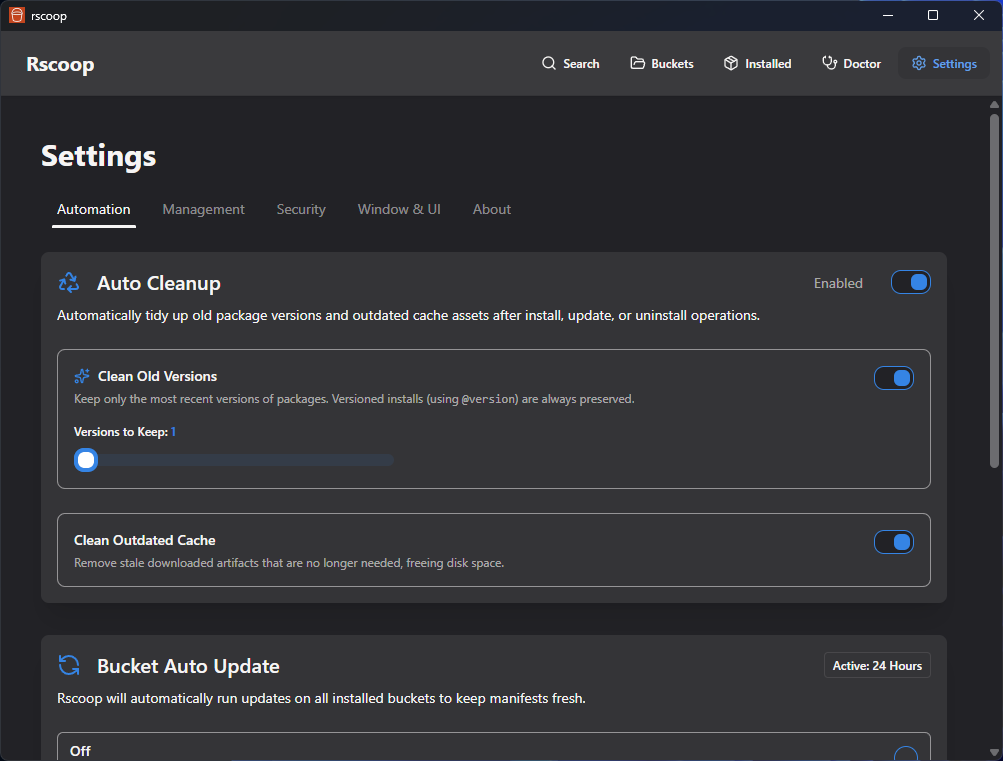This screenshot has height=761, width=1003.
Task: Maximize the rscoop window
Action: point(933,15)
